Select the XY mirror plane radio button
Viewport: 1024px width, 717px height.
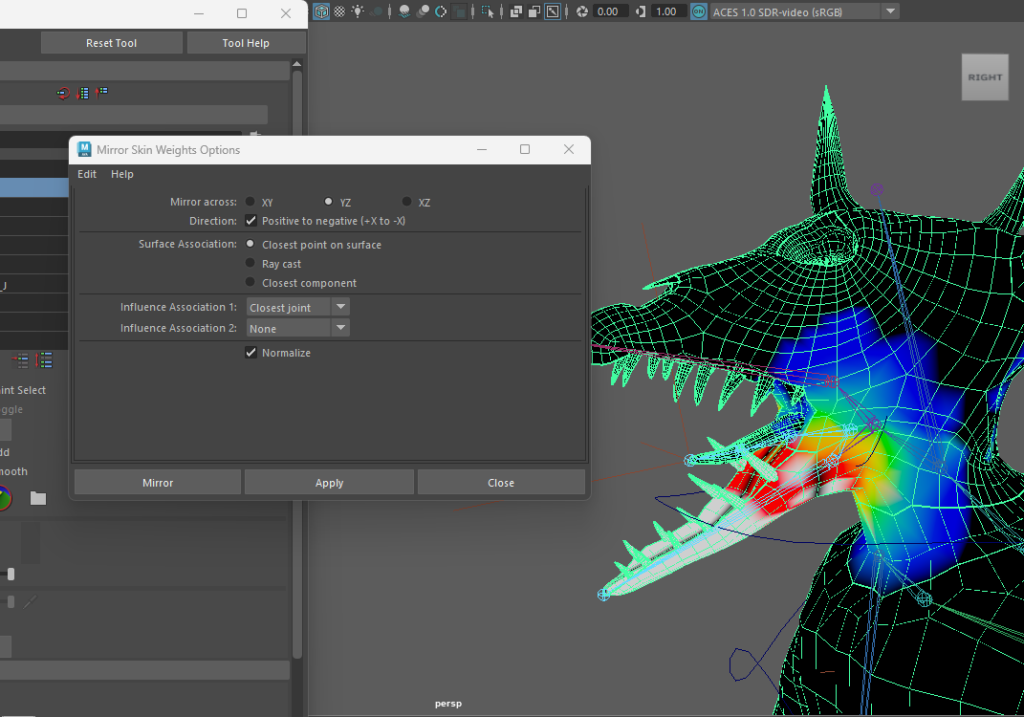click(251, 202)
